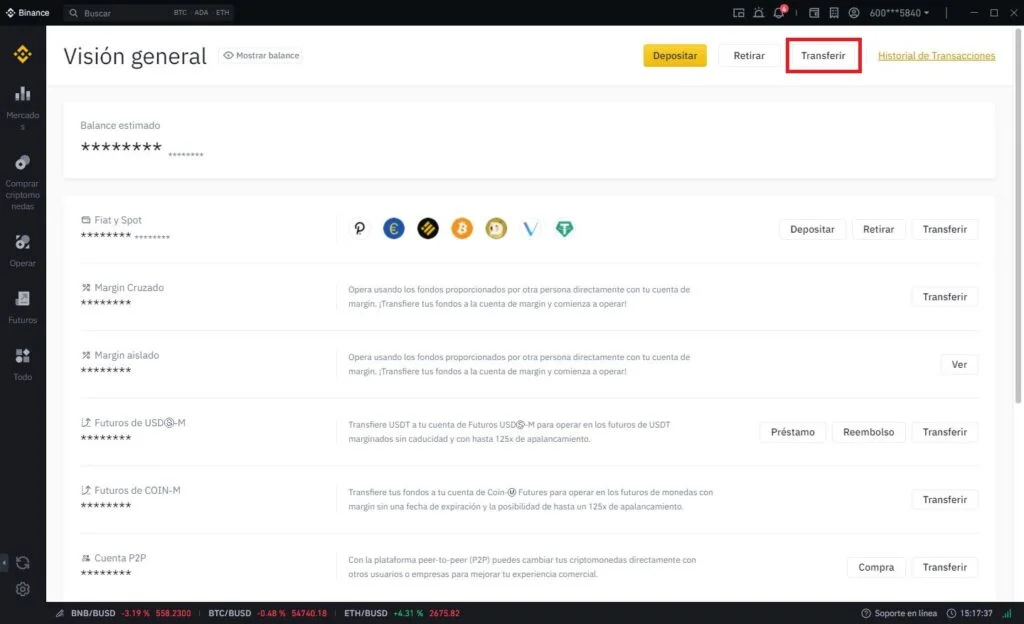Select the Tether coin icon
Screen dimensions: 1024x624
click(564, 228)
